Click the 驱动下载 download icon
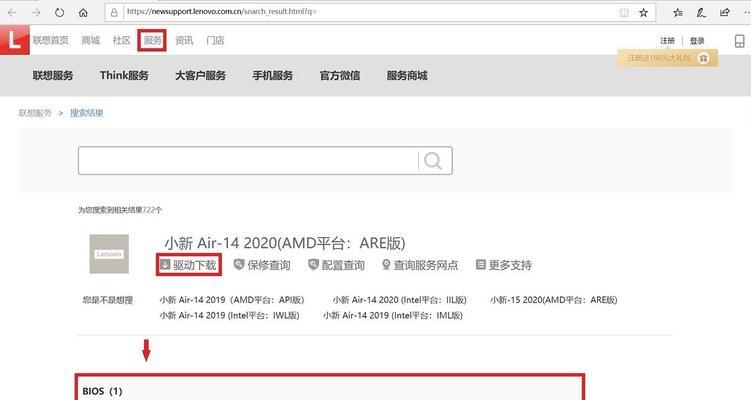This screenshot has height=400, width=751. click(x=165, y=264)
